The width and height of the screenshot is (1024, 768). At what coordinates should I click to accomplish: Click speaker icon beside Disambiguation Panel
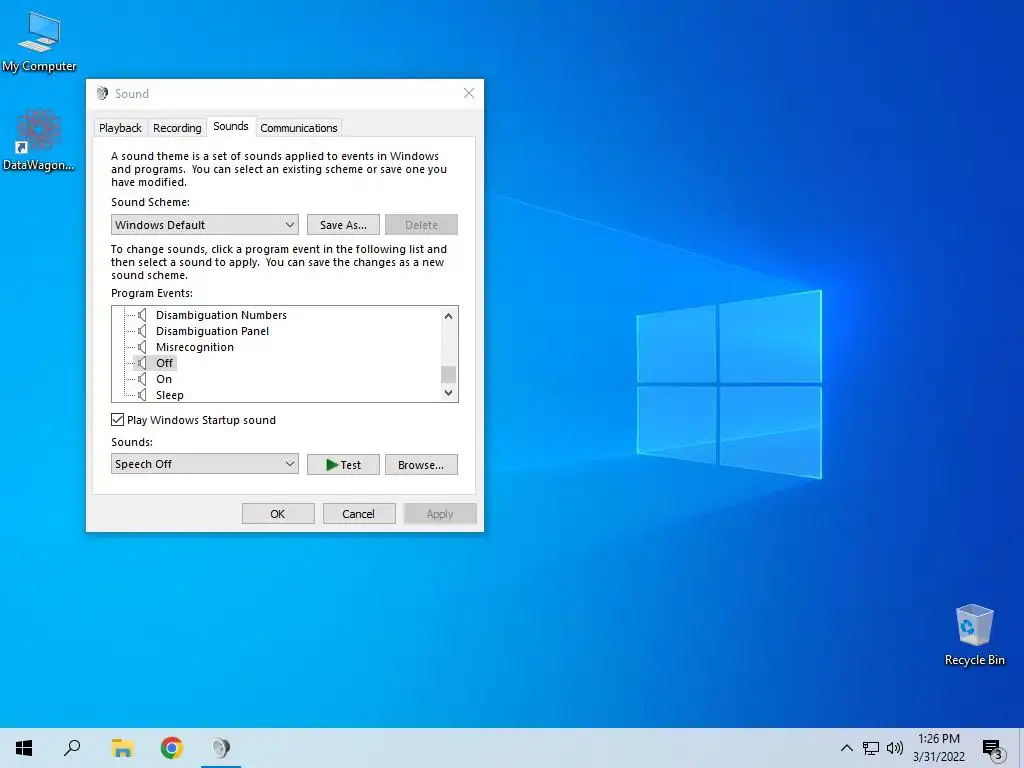point(142,331)
